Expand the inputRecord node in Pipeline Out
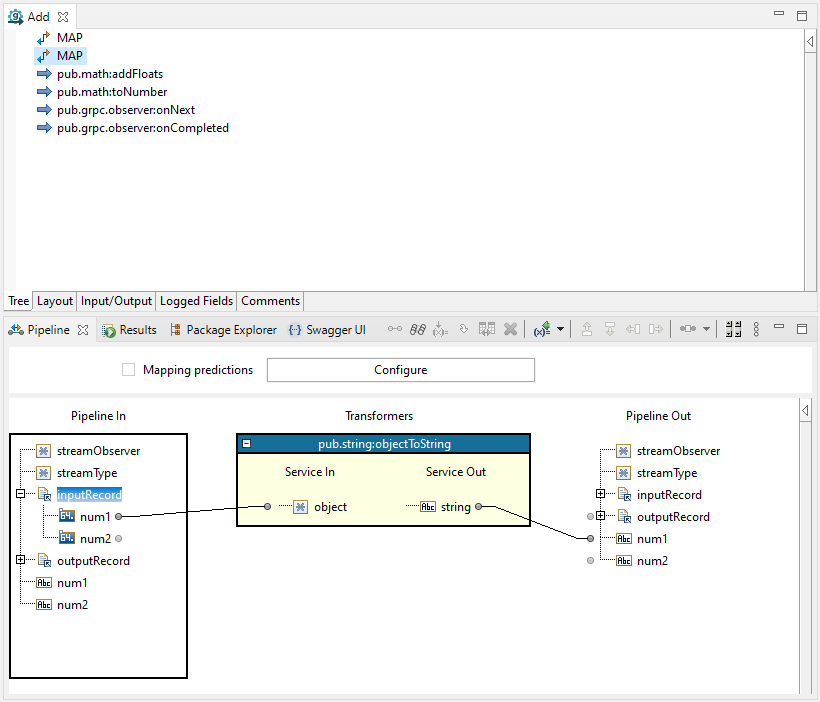 click(x=601, y=495)
